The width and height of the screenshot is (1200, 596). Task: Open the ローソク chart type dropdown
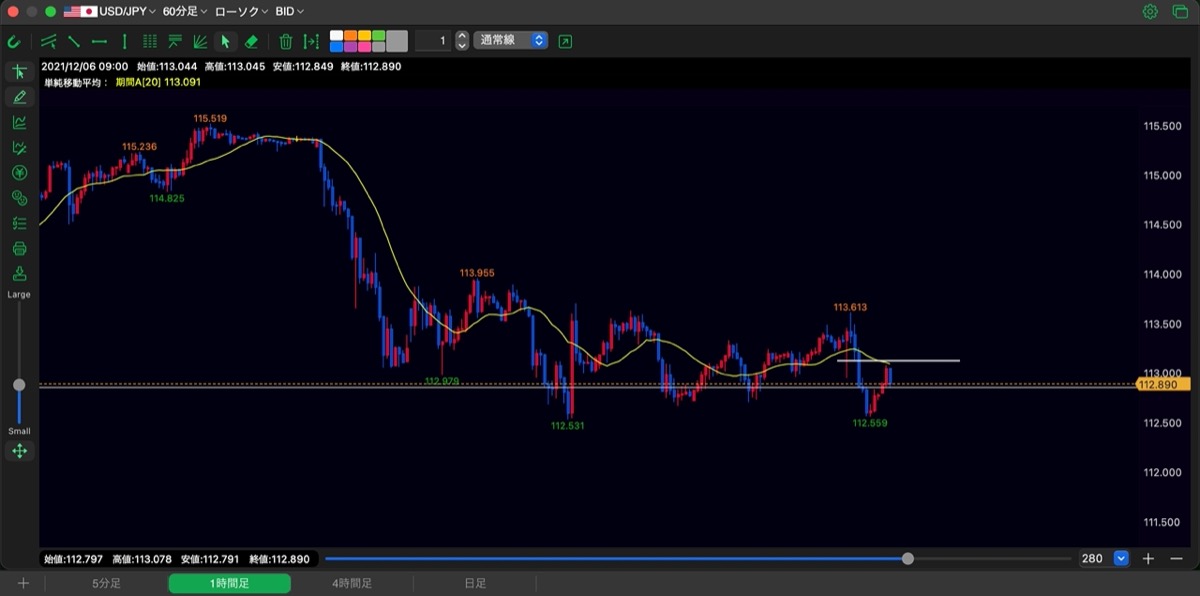[x=241, y=12]
